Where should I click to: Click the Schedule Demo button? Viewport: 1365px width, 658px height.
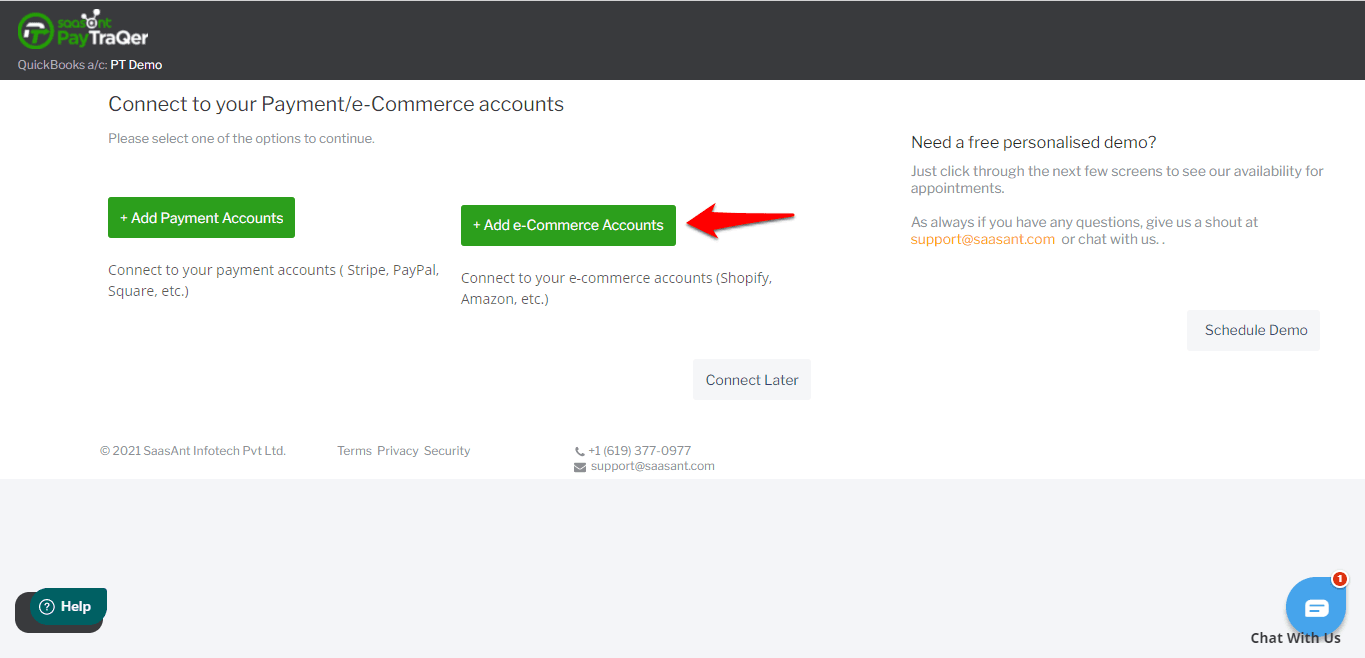[x=1255, y=330]
